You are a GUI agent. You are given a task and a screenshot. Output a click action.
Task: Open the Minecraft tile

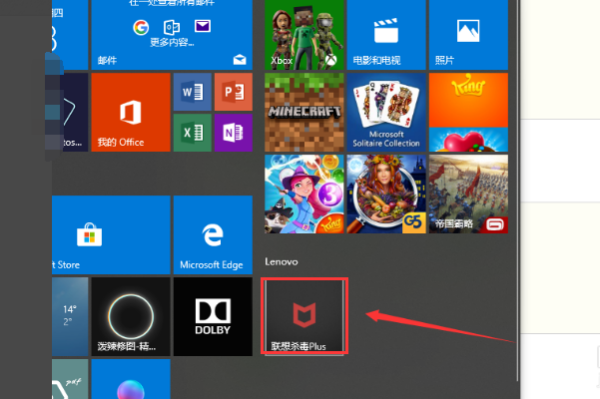(x=304, y=112)
